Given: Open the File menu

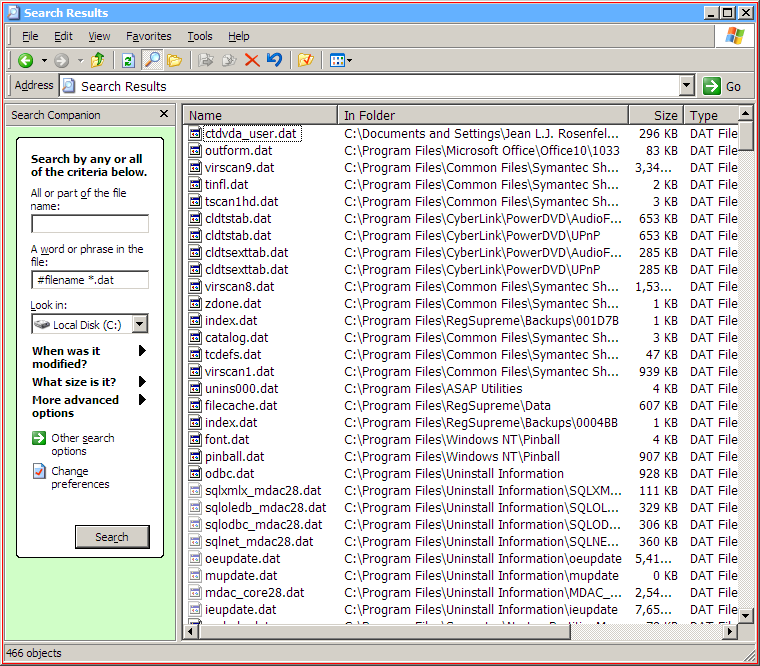Looking at the screenshot, I should [x=30, y=36].
